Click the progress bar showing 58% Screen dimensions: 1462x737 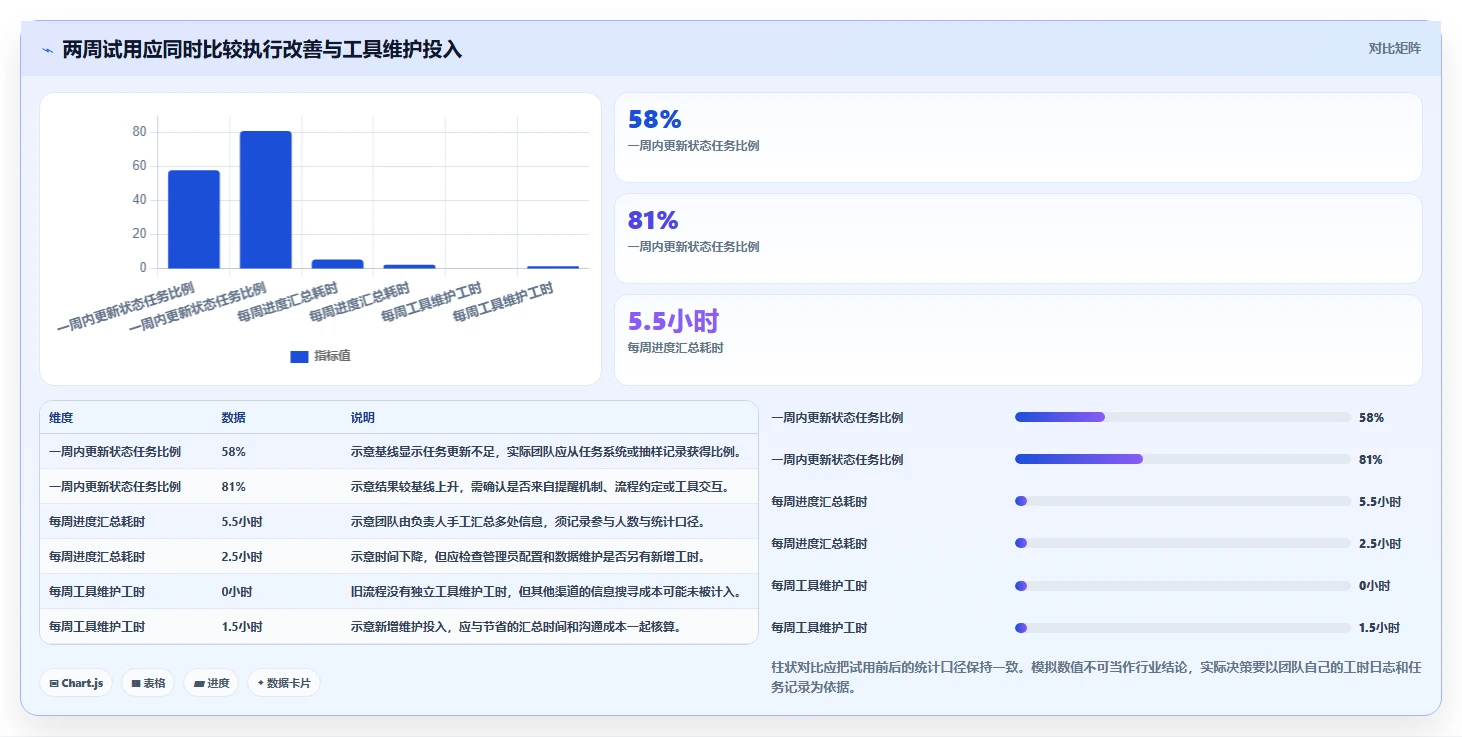tap(1182, 417)
